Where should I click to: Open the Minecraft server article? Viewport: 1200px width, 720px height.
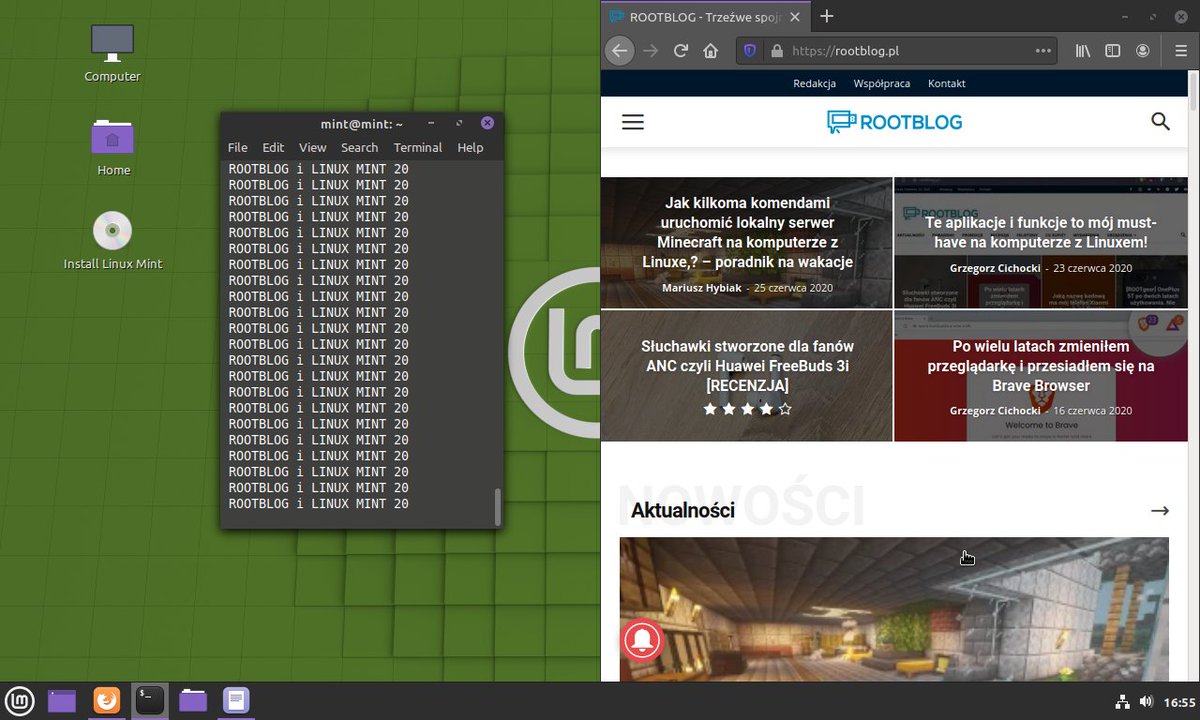click(747, 233)
